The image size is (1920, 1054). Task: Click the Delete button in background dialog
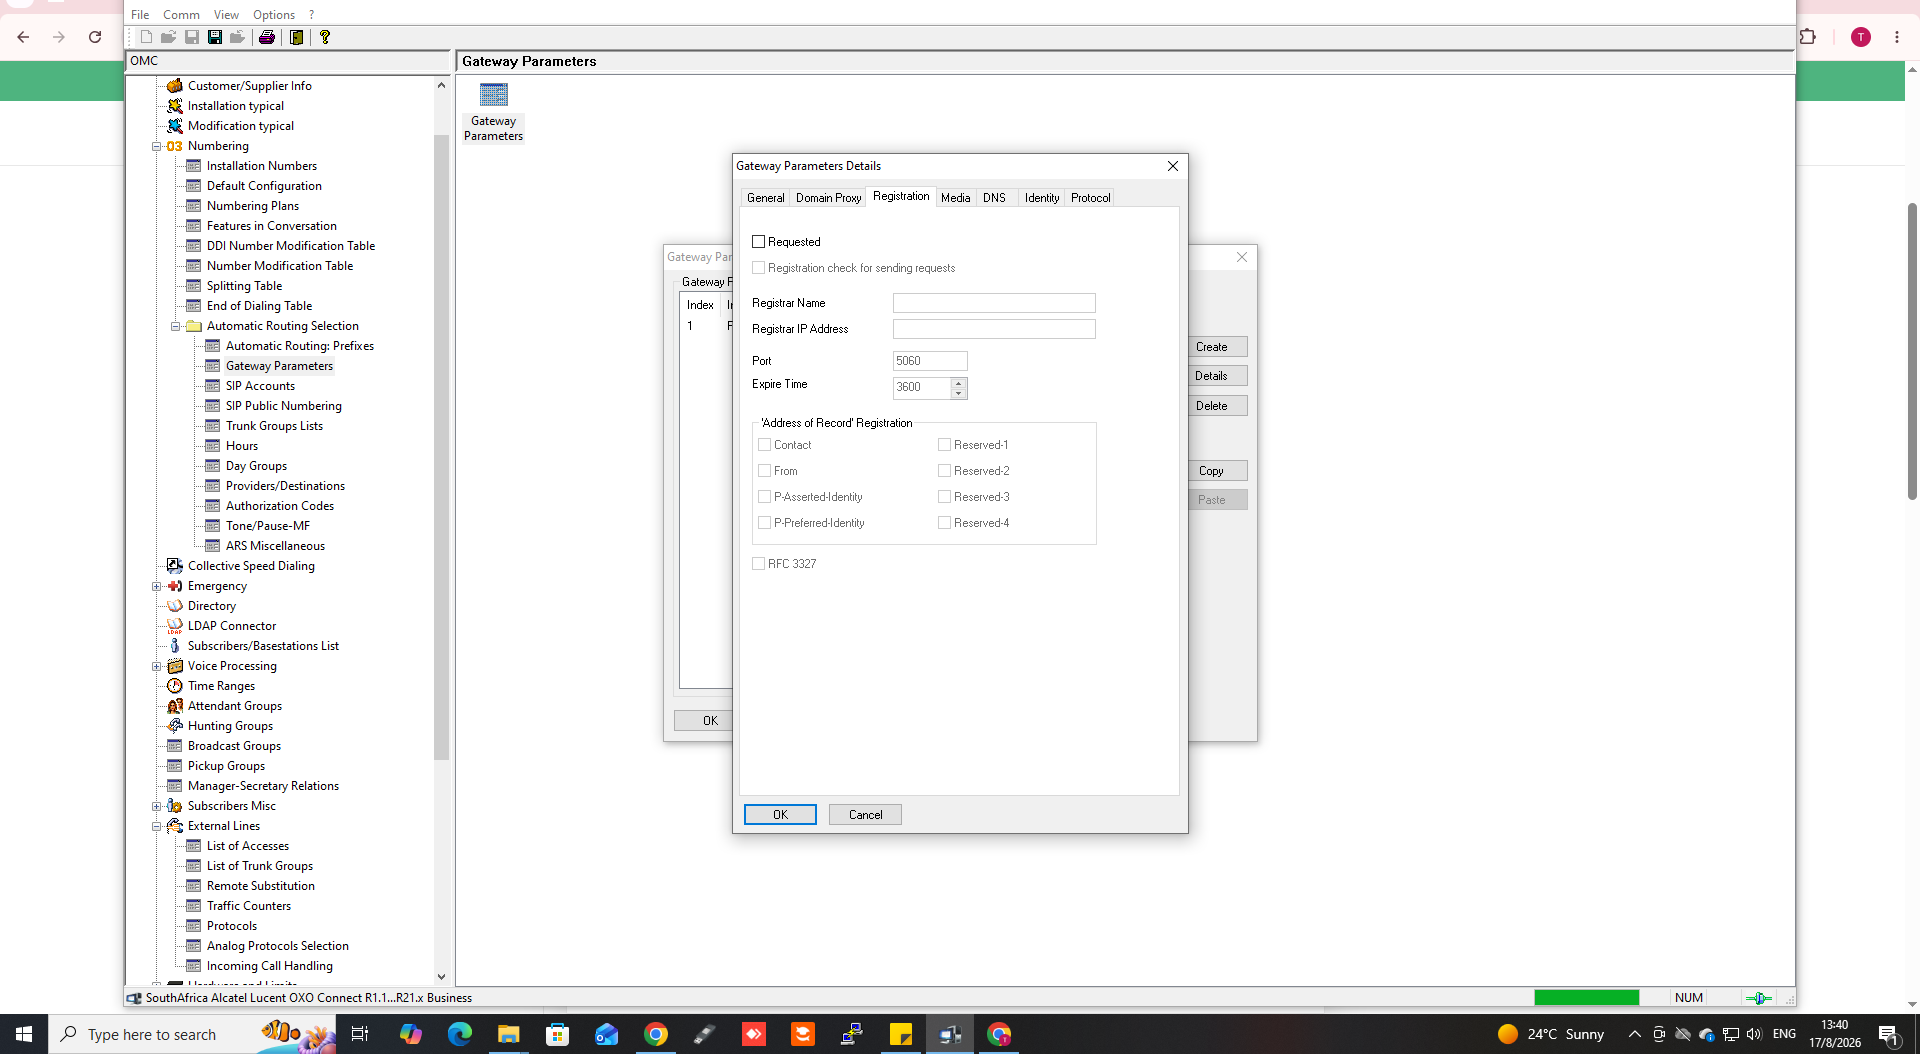click(x=1217, y=406)
